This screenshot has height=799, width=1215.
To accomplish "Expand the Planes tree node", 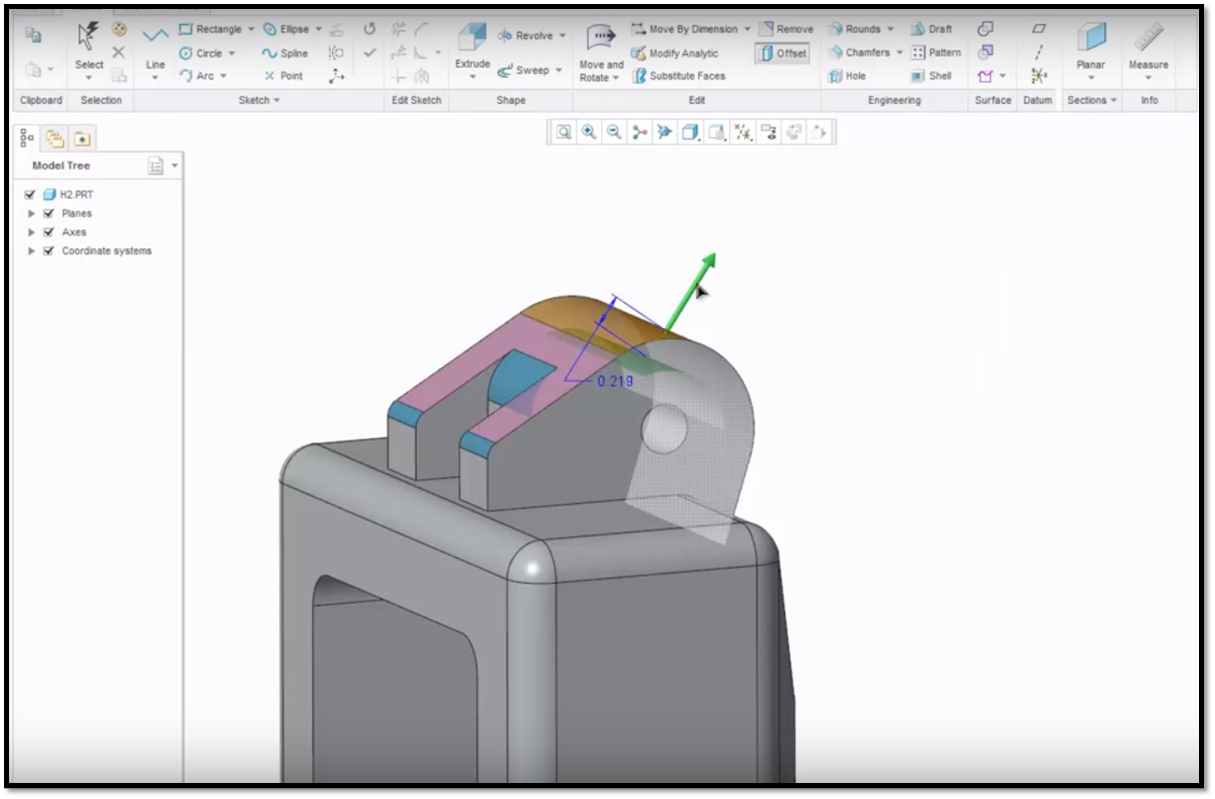I will tap(32, 214).
